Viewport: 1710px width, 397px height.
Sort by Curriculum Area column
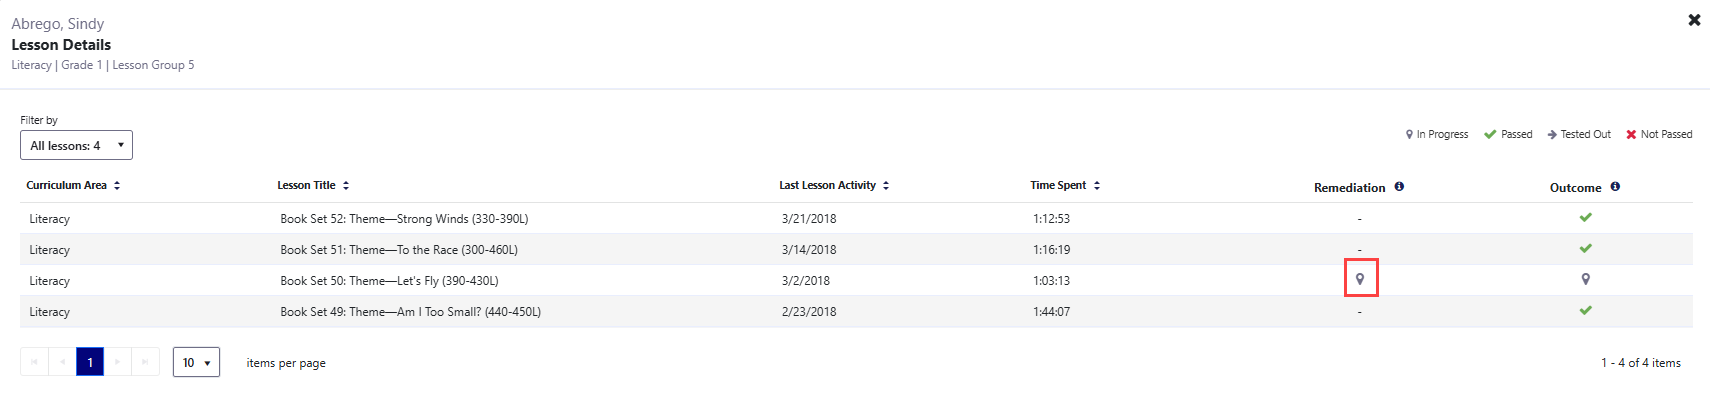pyautogui.click(x=117, y=186)
